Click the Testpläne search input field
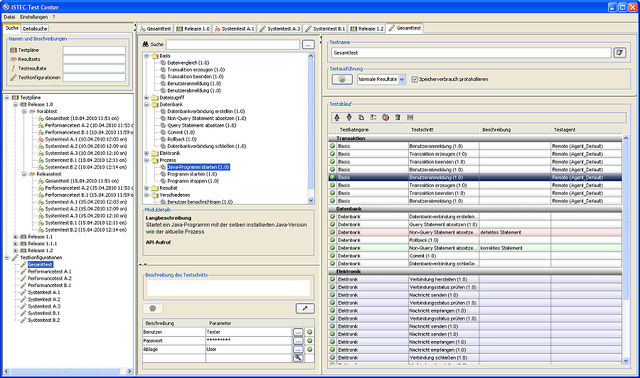 [94, 50]
